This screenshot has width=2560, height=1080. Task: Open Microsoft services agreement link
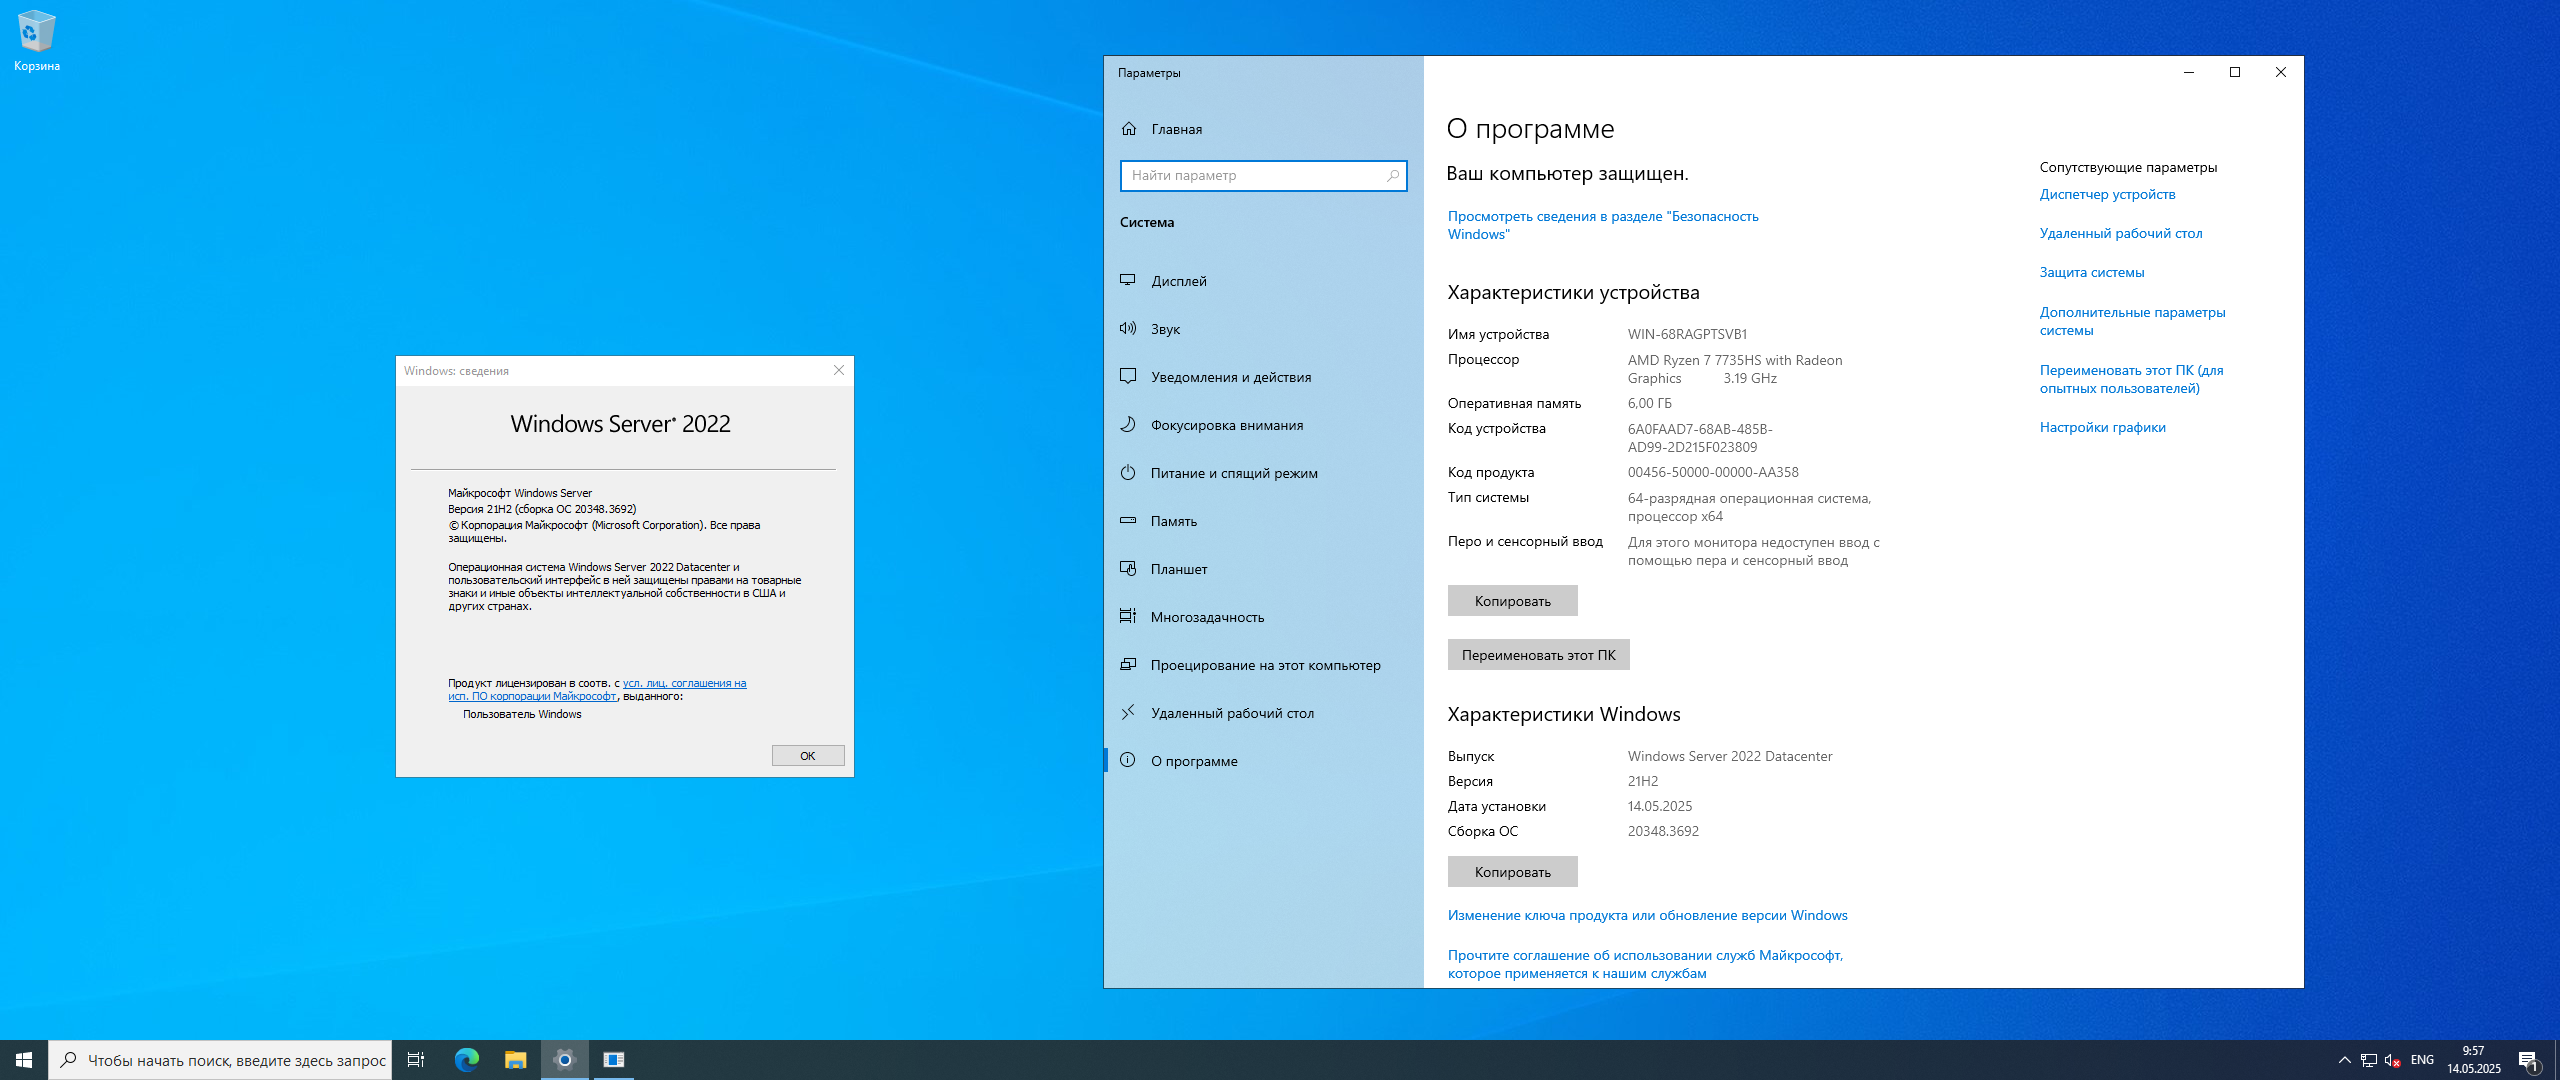[x=1645, y=964]
